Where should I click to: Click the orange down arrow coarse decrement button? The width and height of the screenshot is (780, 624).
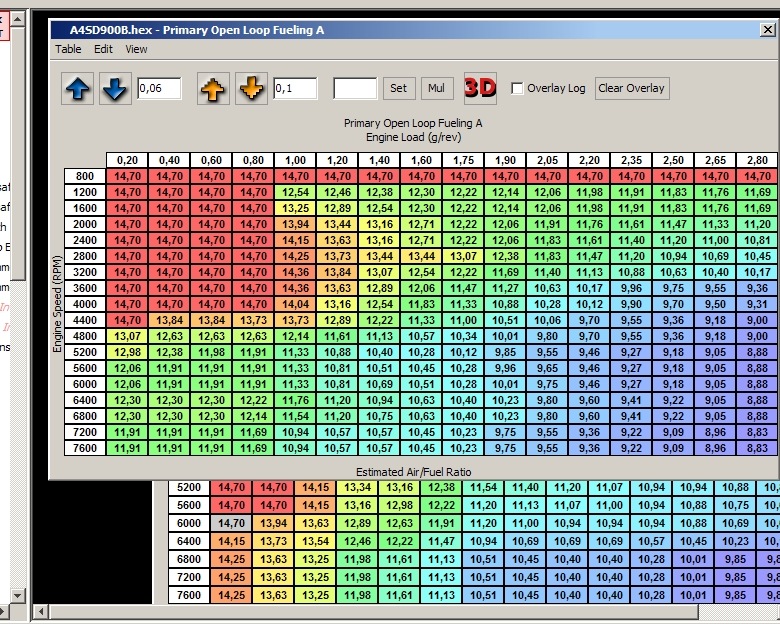pyautogui.click(x=251, y=89)
